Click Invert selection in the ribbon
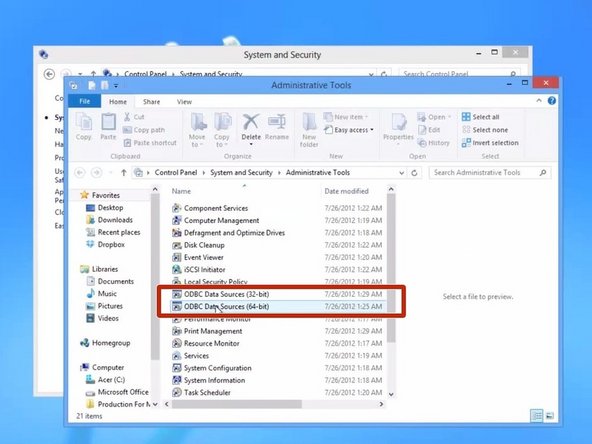 (x=490, y=143)
